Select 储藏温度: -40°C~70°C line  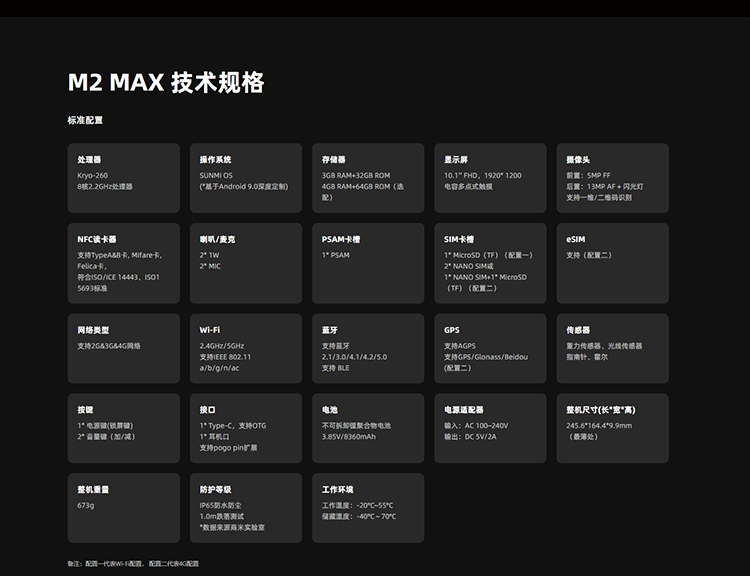coord(359,516)
